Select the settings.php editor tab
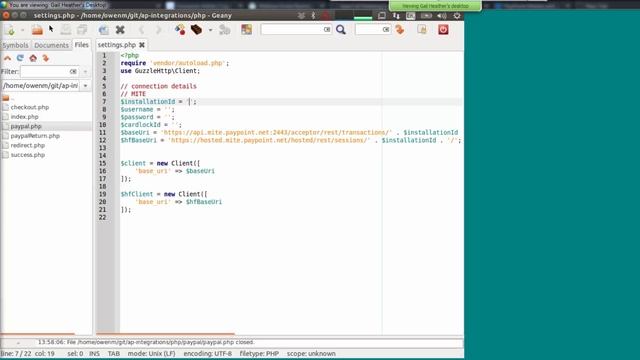The width and height of the screenshot is (640, 360). [x=117, y=45]
